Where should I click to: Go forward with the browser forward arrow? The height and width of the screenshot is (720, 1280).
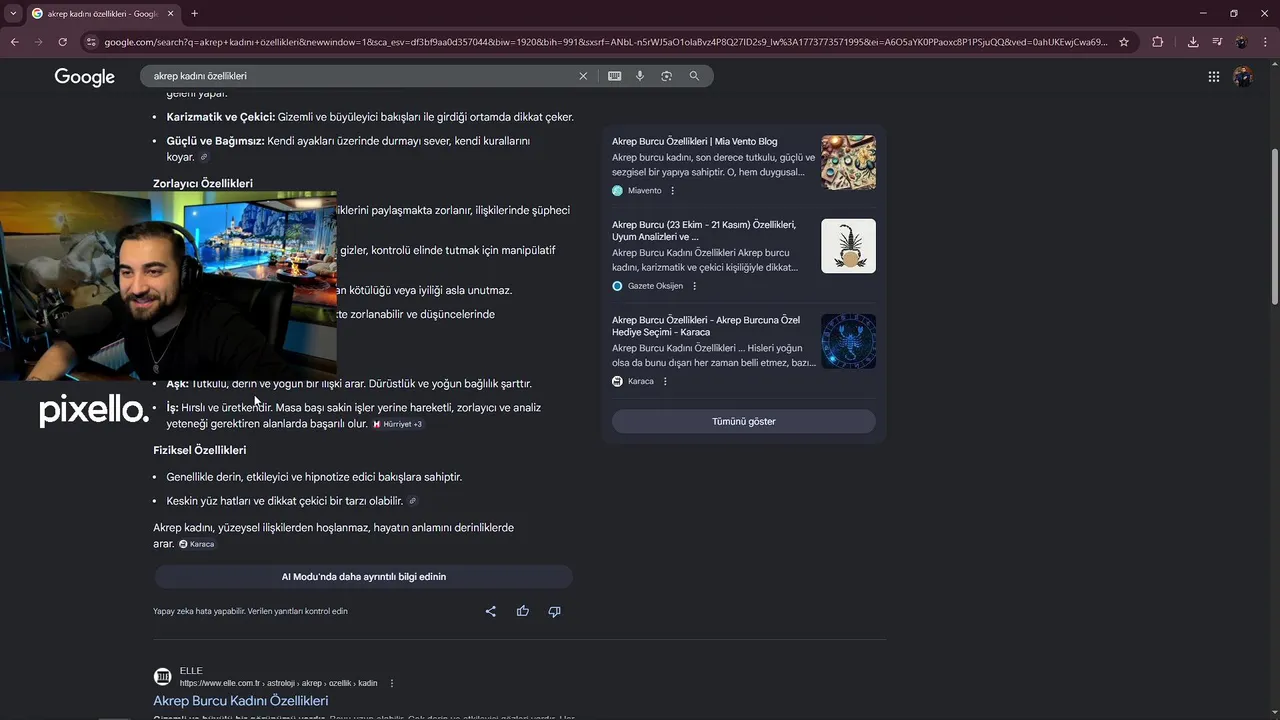click(x=38, y=42)
